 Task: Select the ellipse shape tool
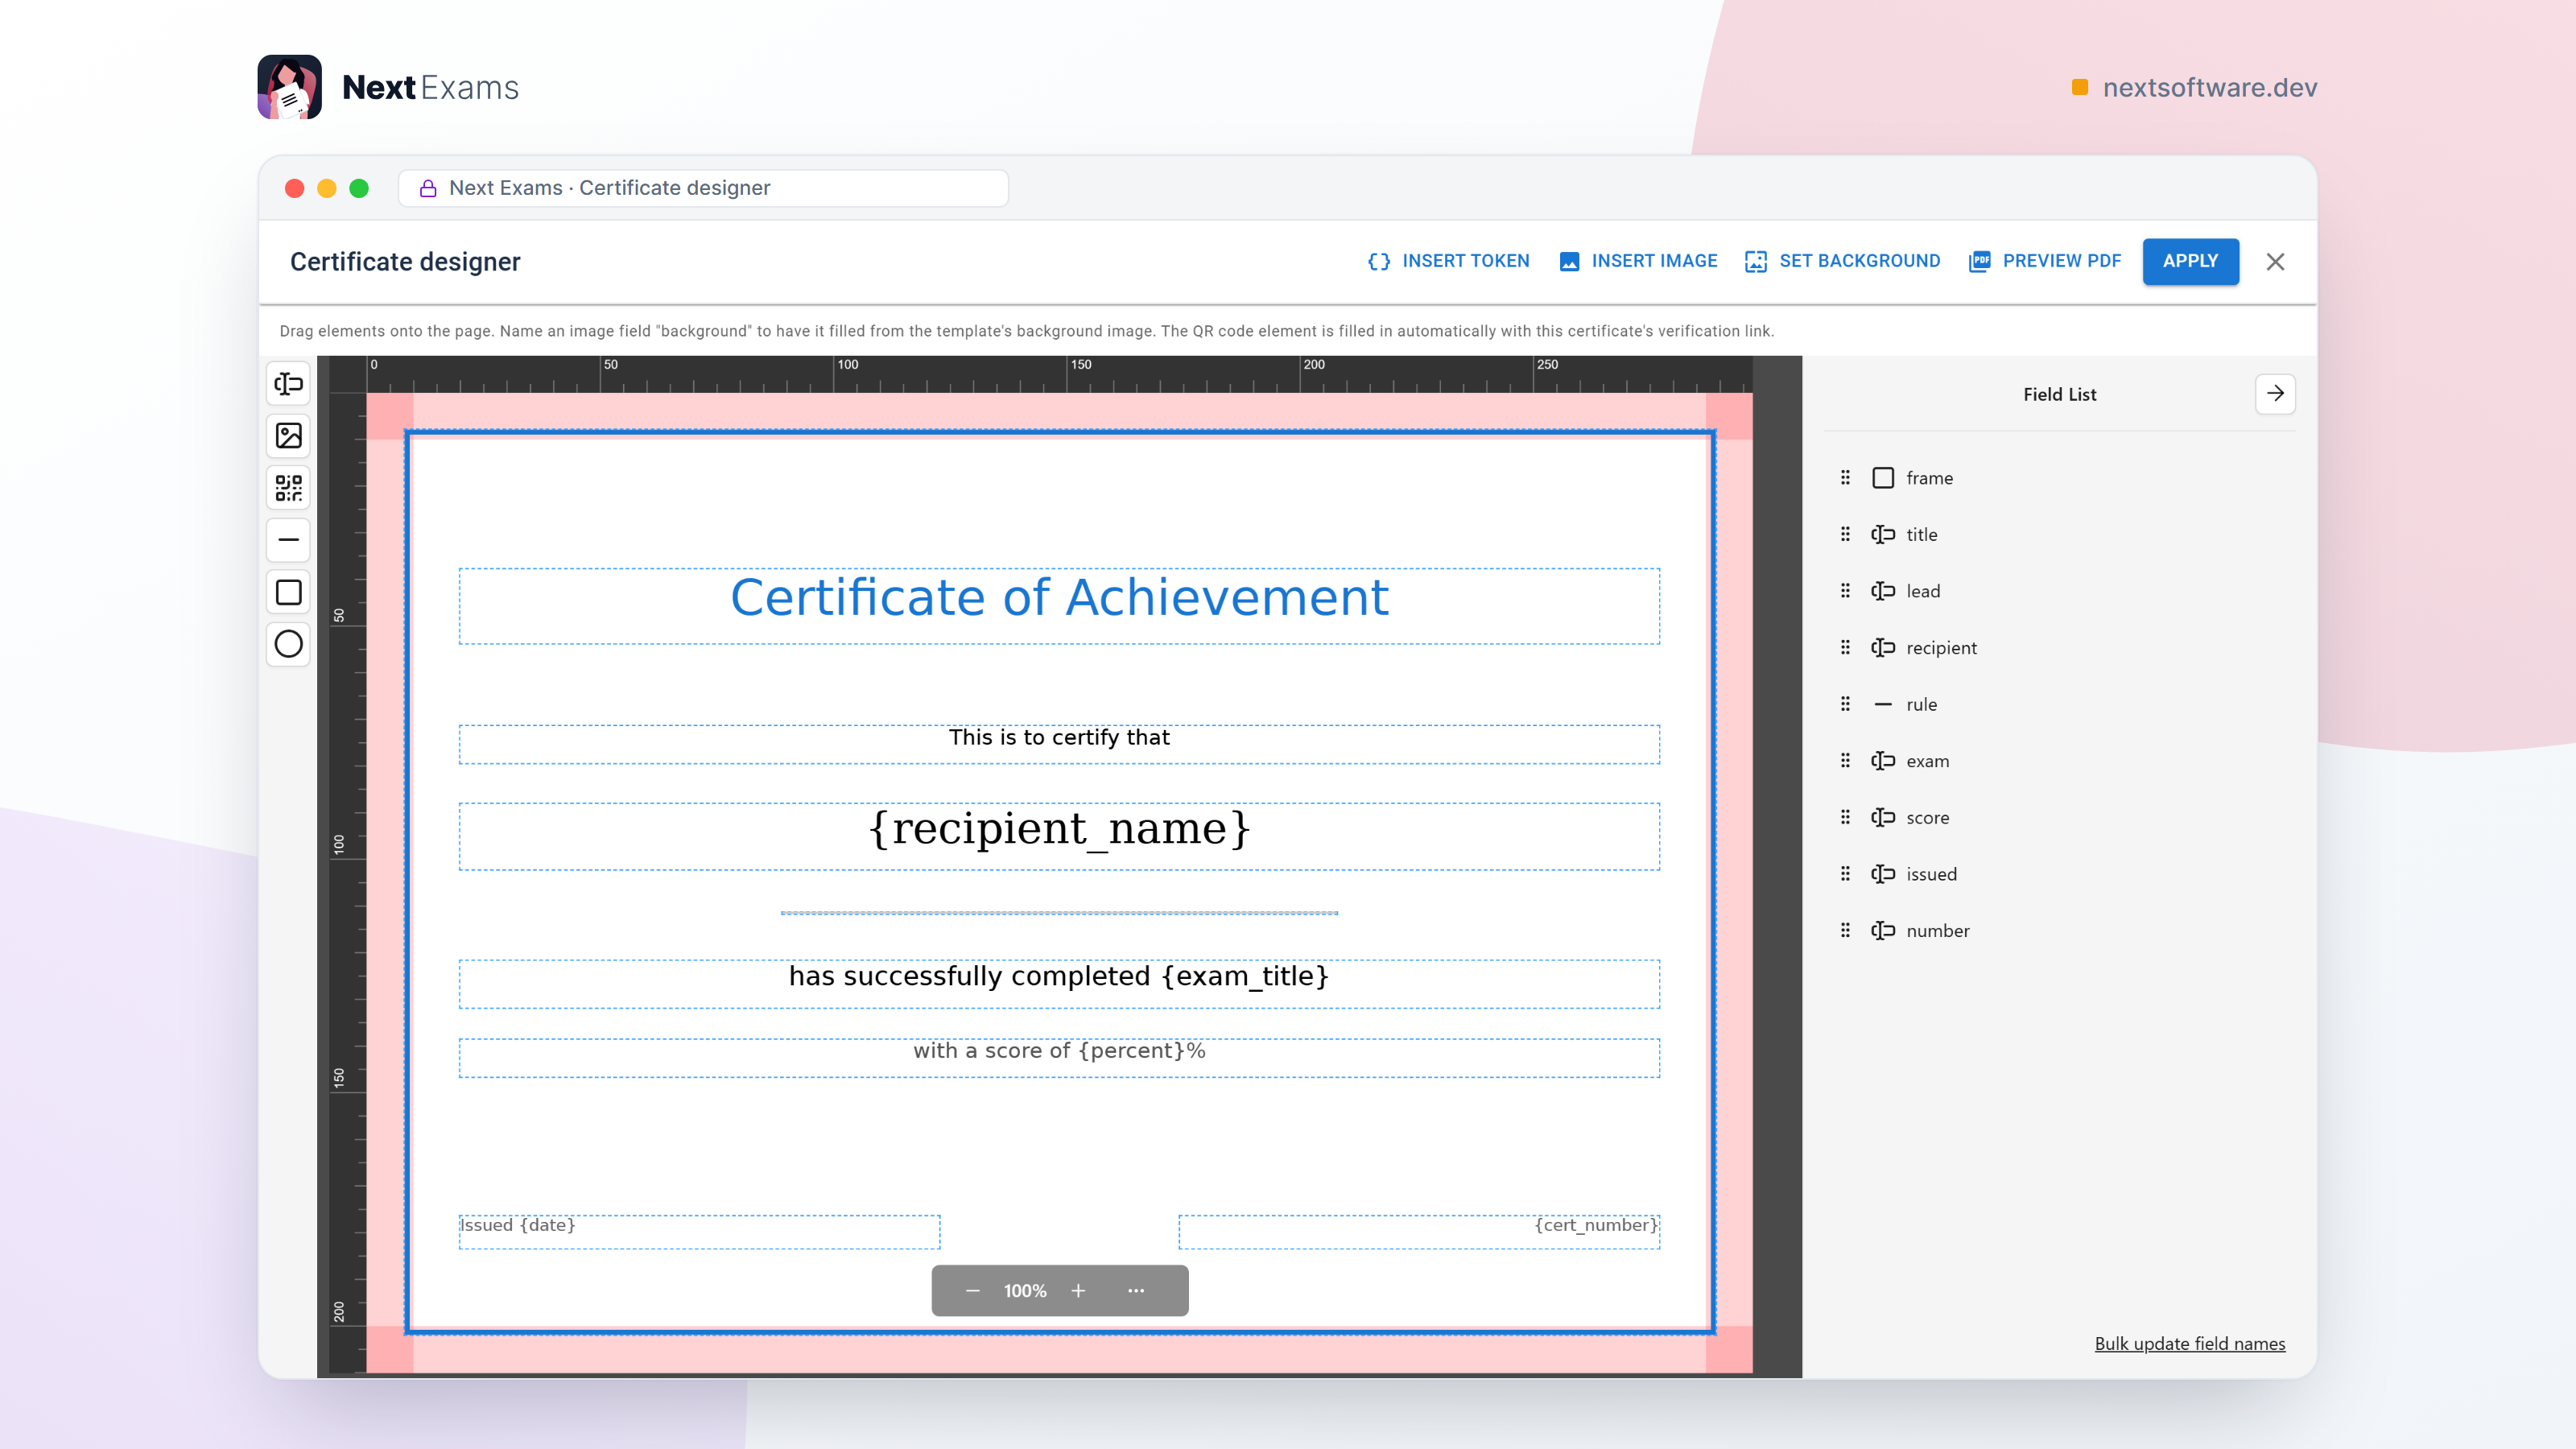(x=288, y=644)
